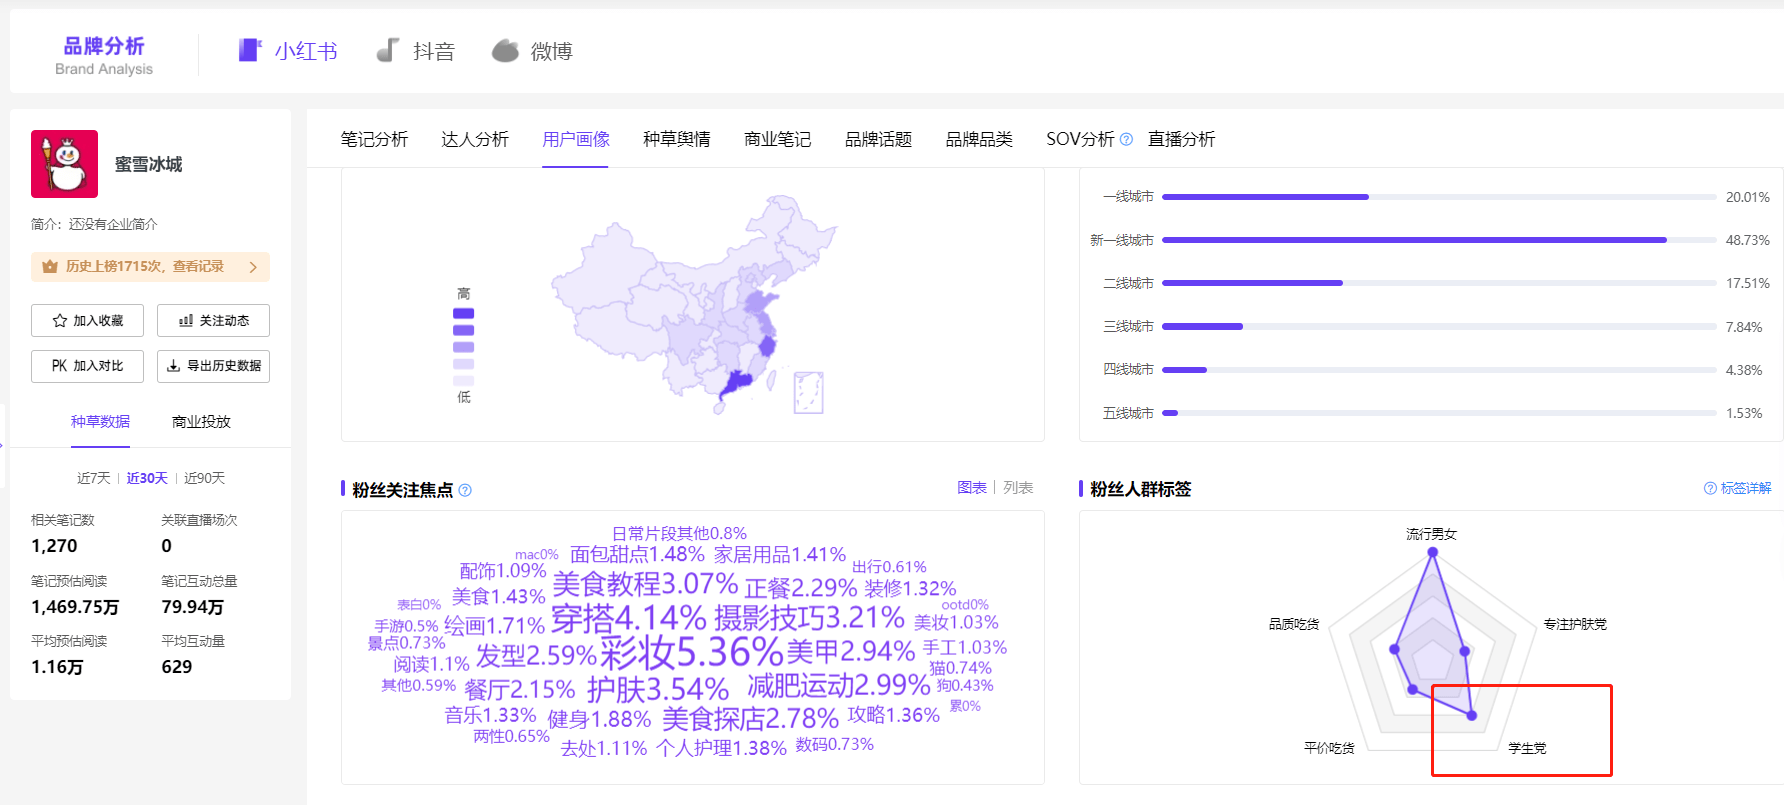Open the 直播分析 tab
Image resolution: width=1784 pixels, height=805 pixels.
[1181, 139]
